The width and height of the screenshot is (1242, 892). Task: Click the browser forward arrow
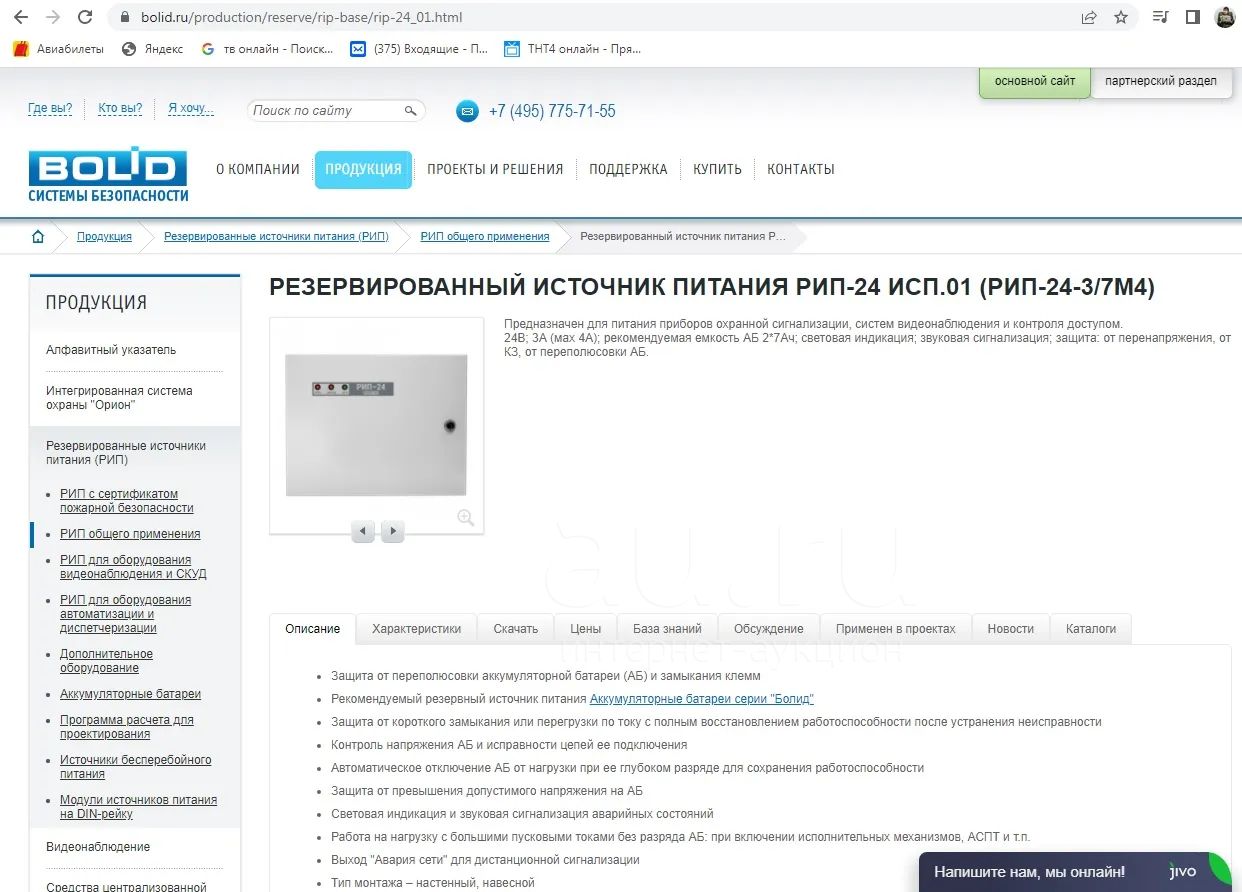pos(53,17)
